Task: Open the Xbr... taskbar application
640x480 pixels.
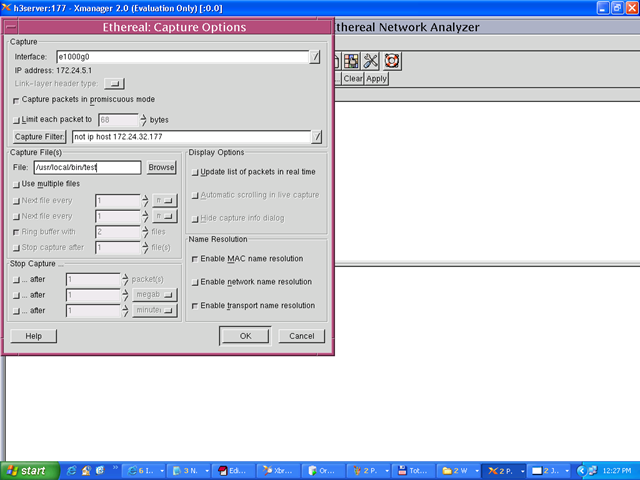Action: (x=279, y=471)
